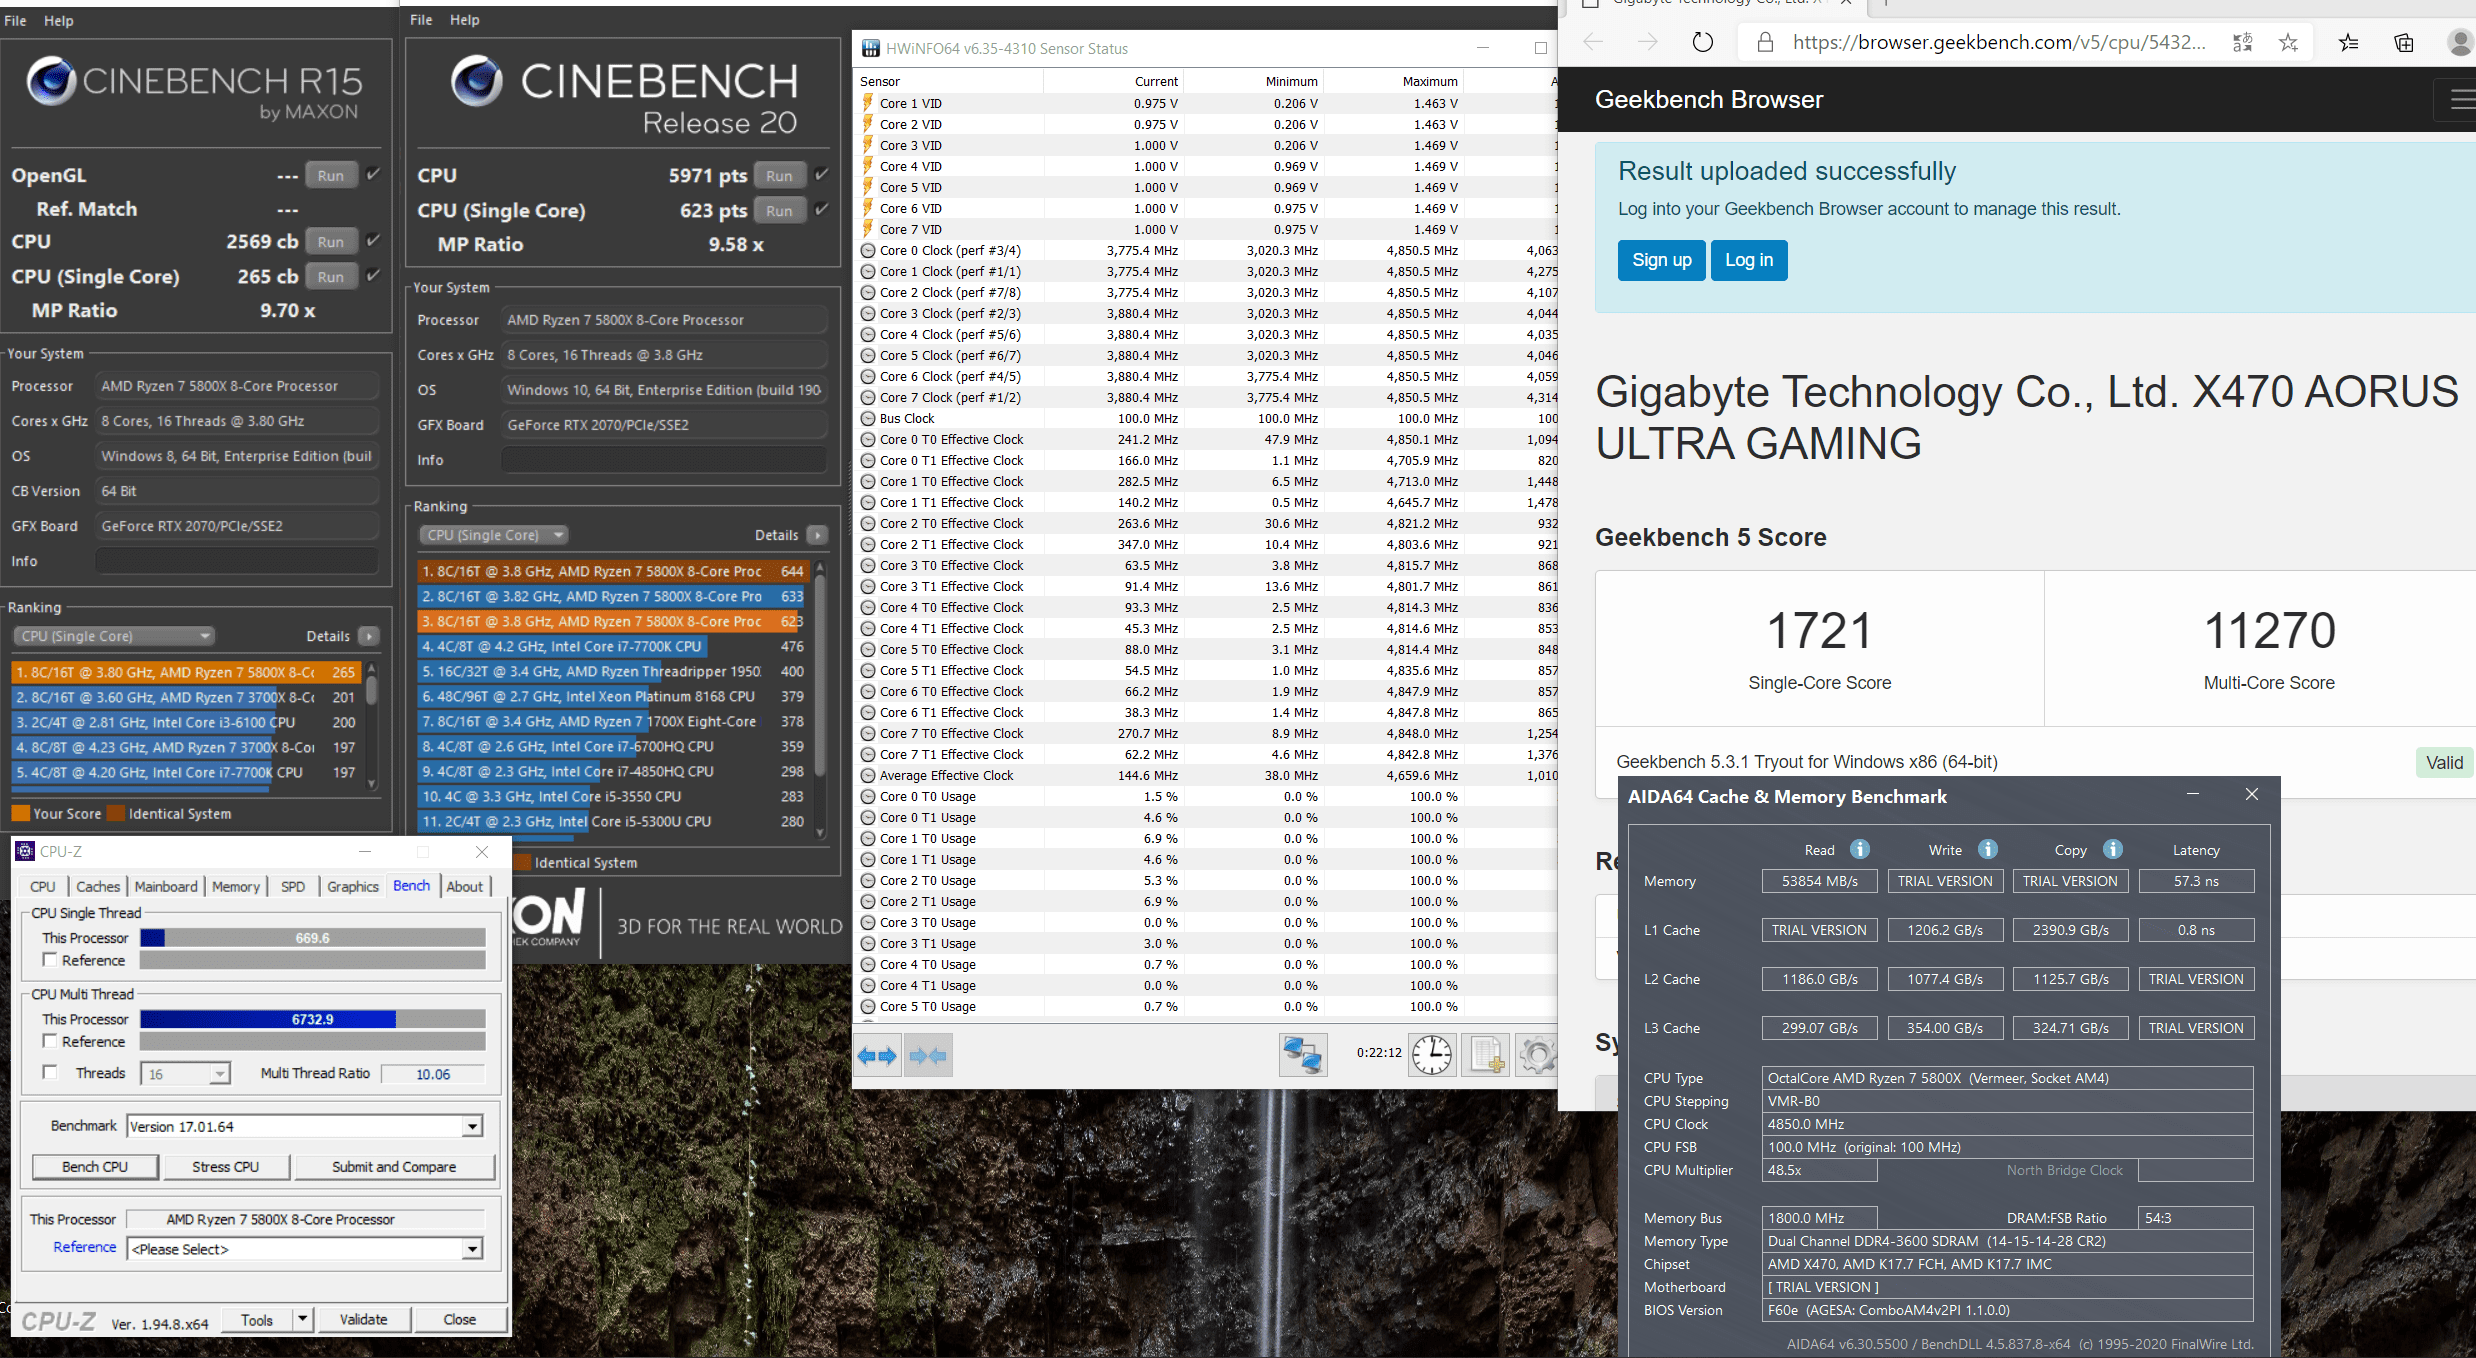2476x1358 pixels.
Task: Click Bench CPU button in CPU-Z
Action: 95,1166
